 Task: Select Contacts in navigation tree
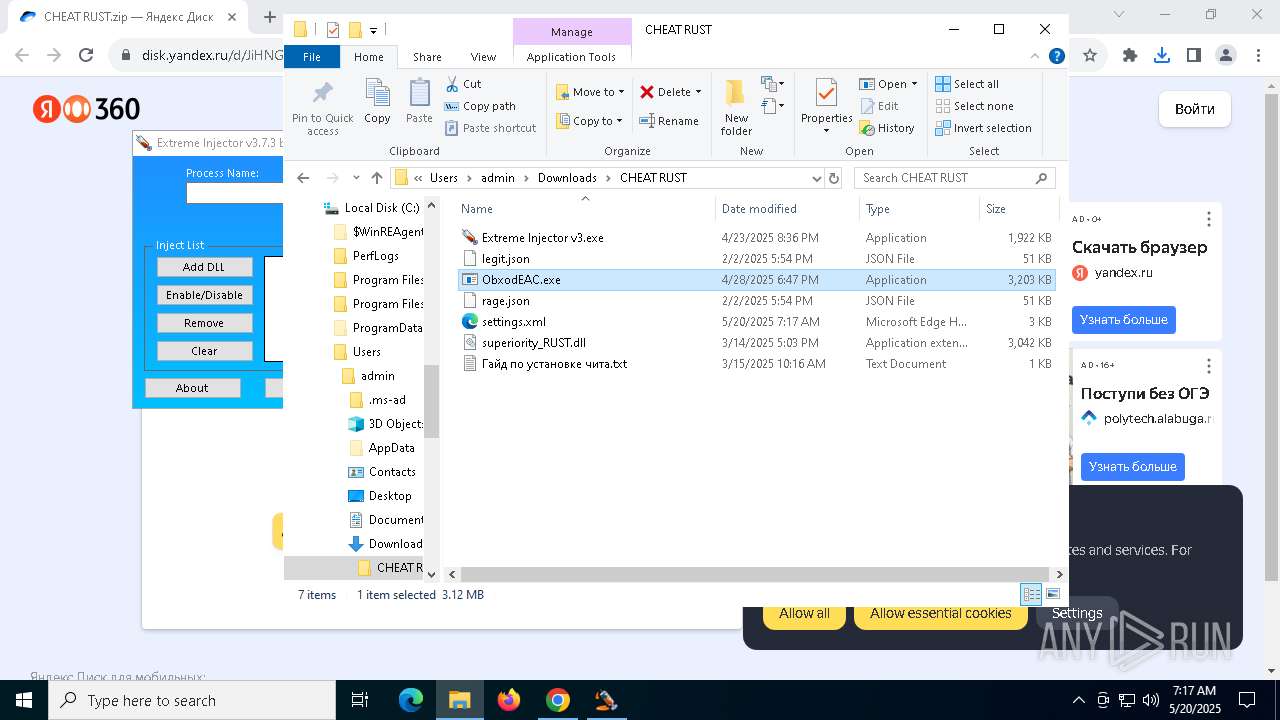[x=391, y=472]
